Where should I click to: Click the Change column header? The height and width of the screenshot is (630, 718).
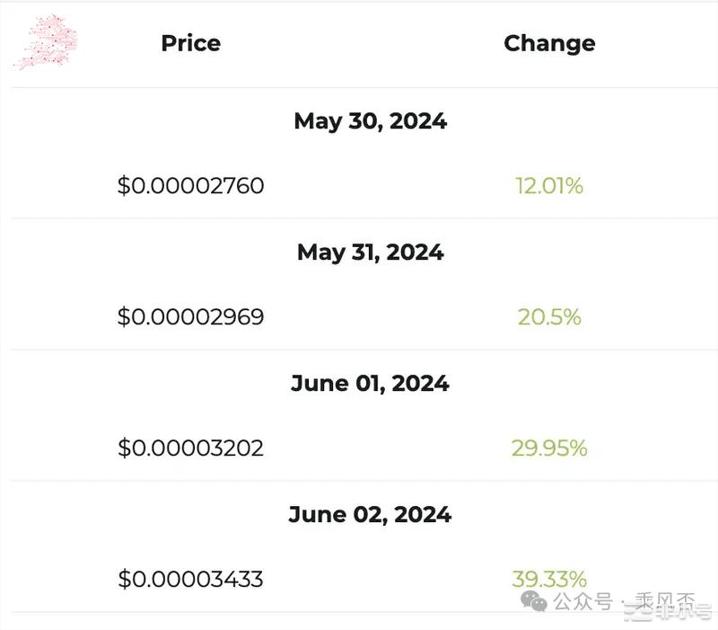549,44
